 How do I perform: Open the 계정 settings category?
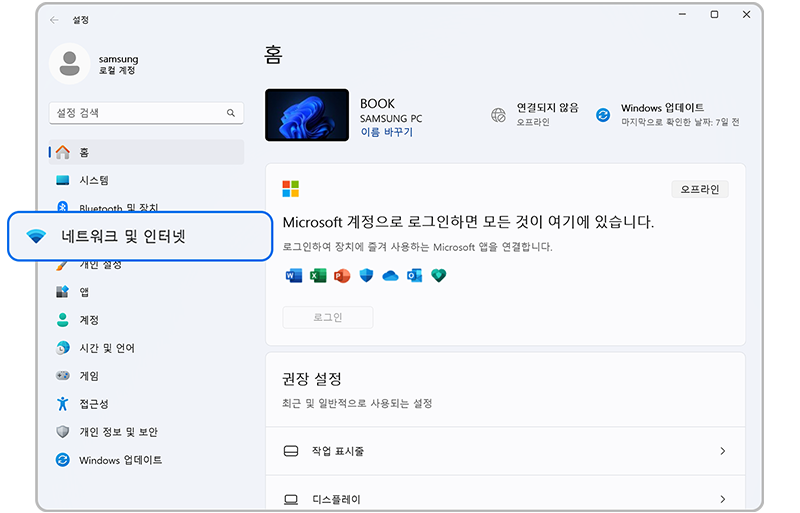coord(146,320)
